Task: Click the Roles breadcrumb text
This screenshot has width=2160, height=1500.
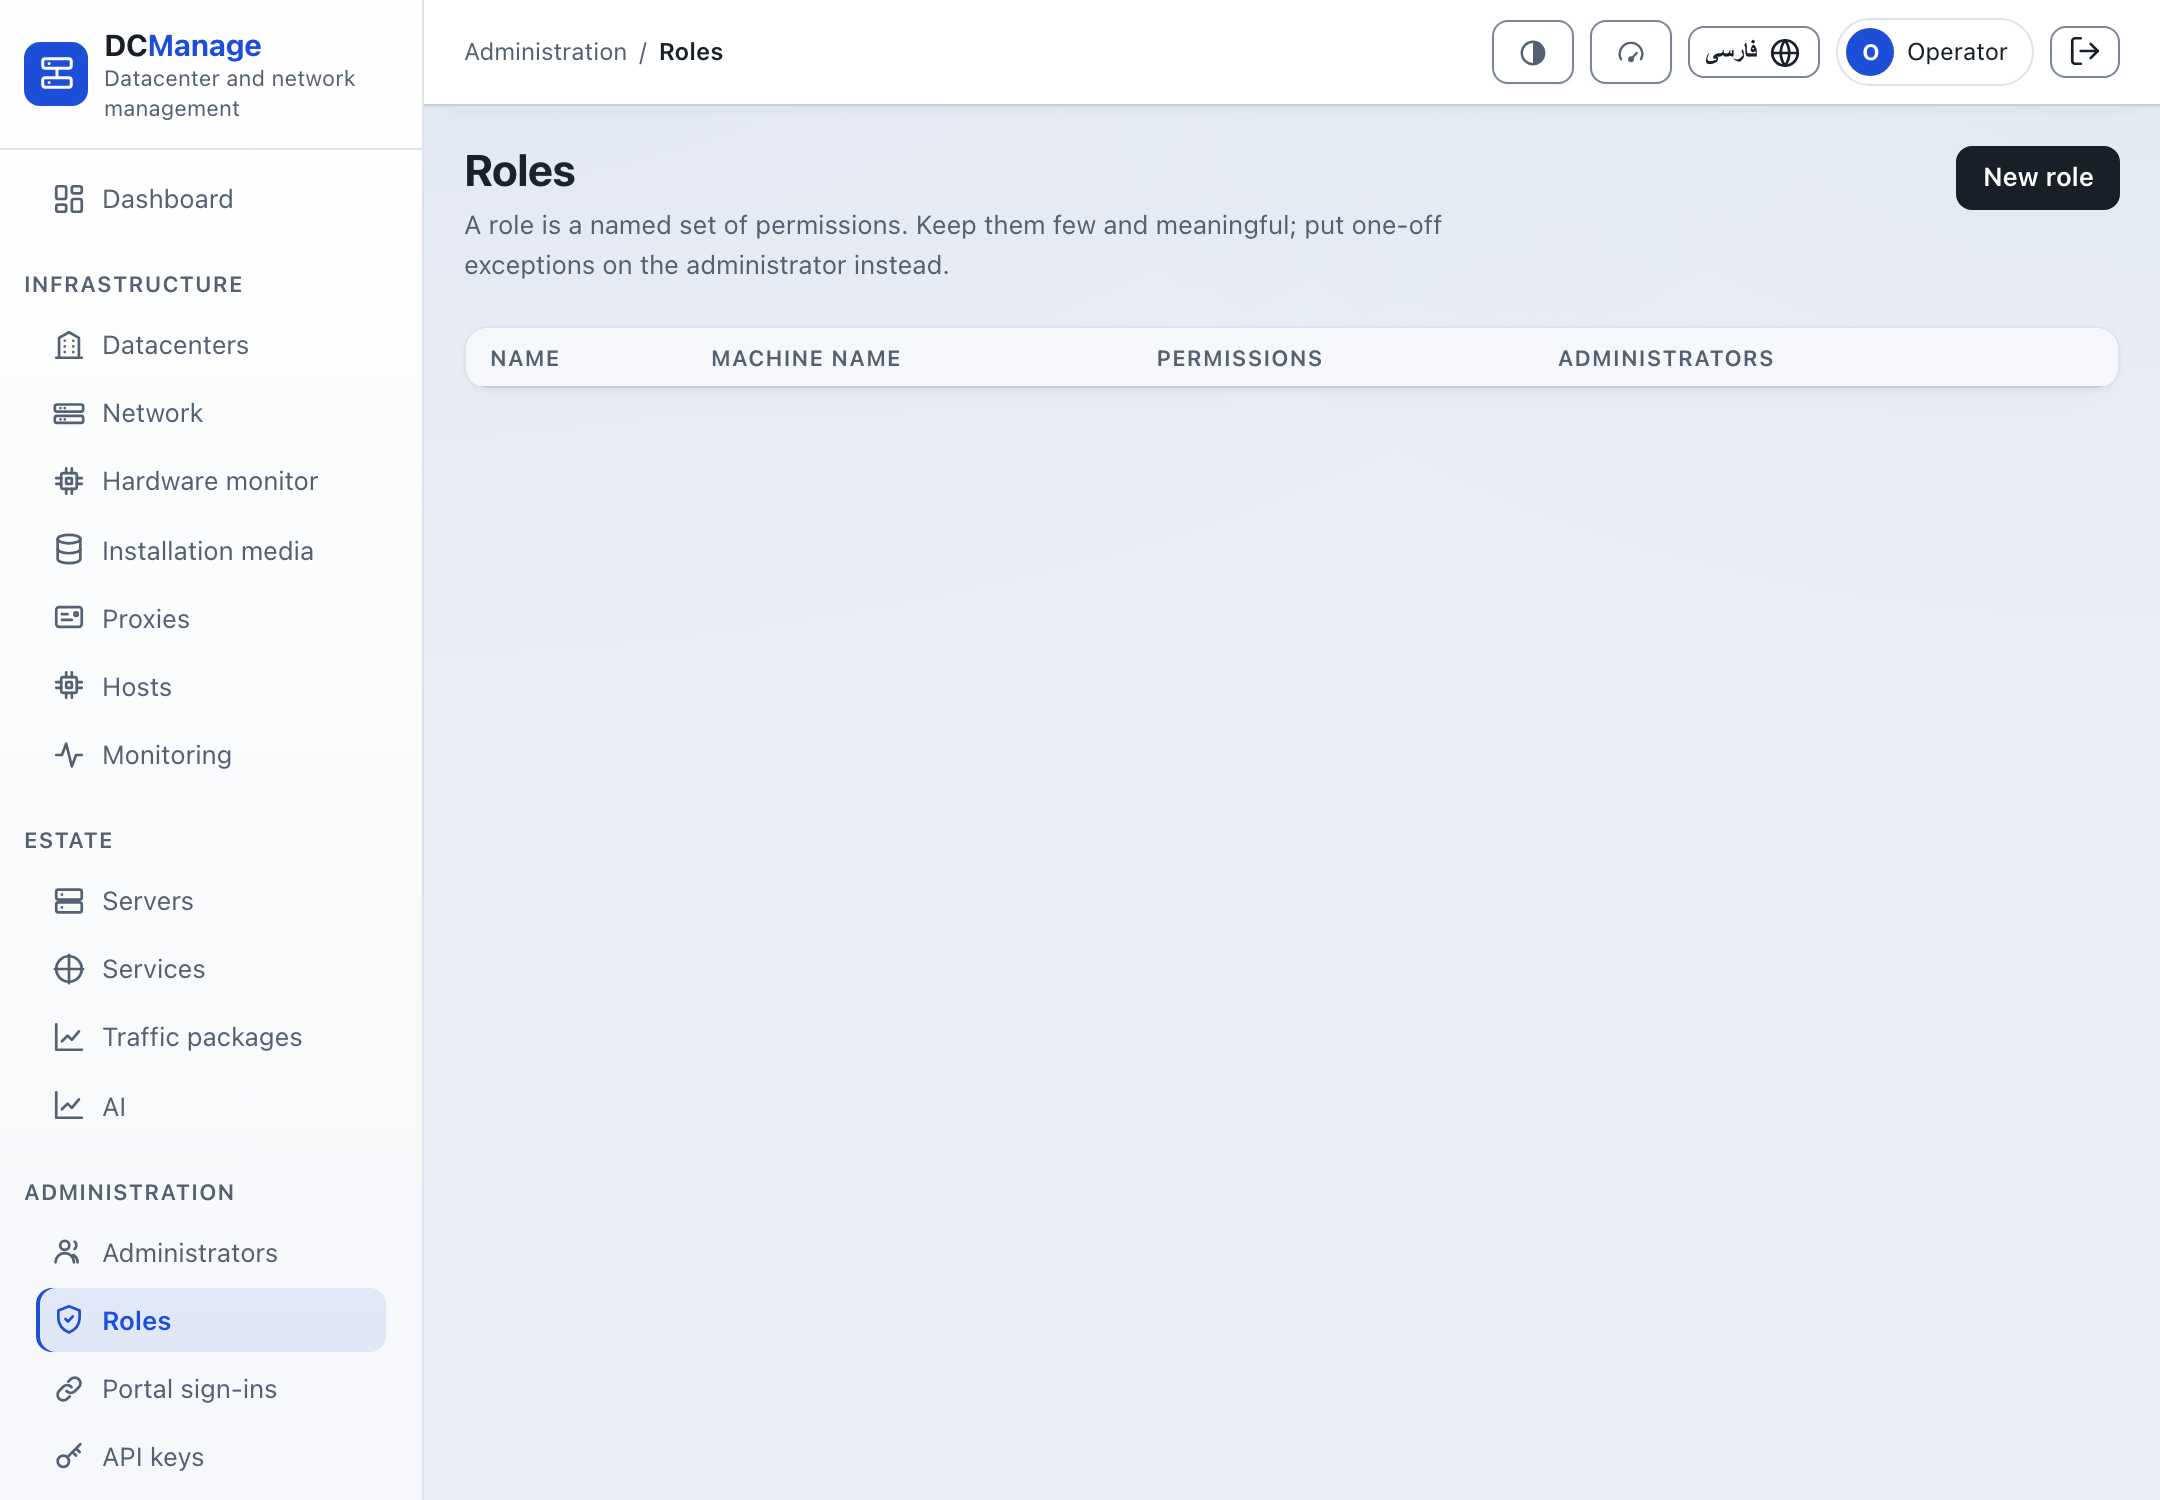Action: coord(690,52)
